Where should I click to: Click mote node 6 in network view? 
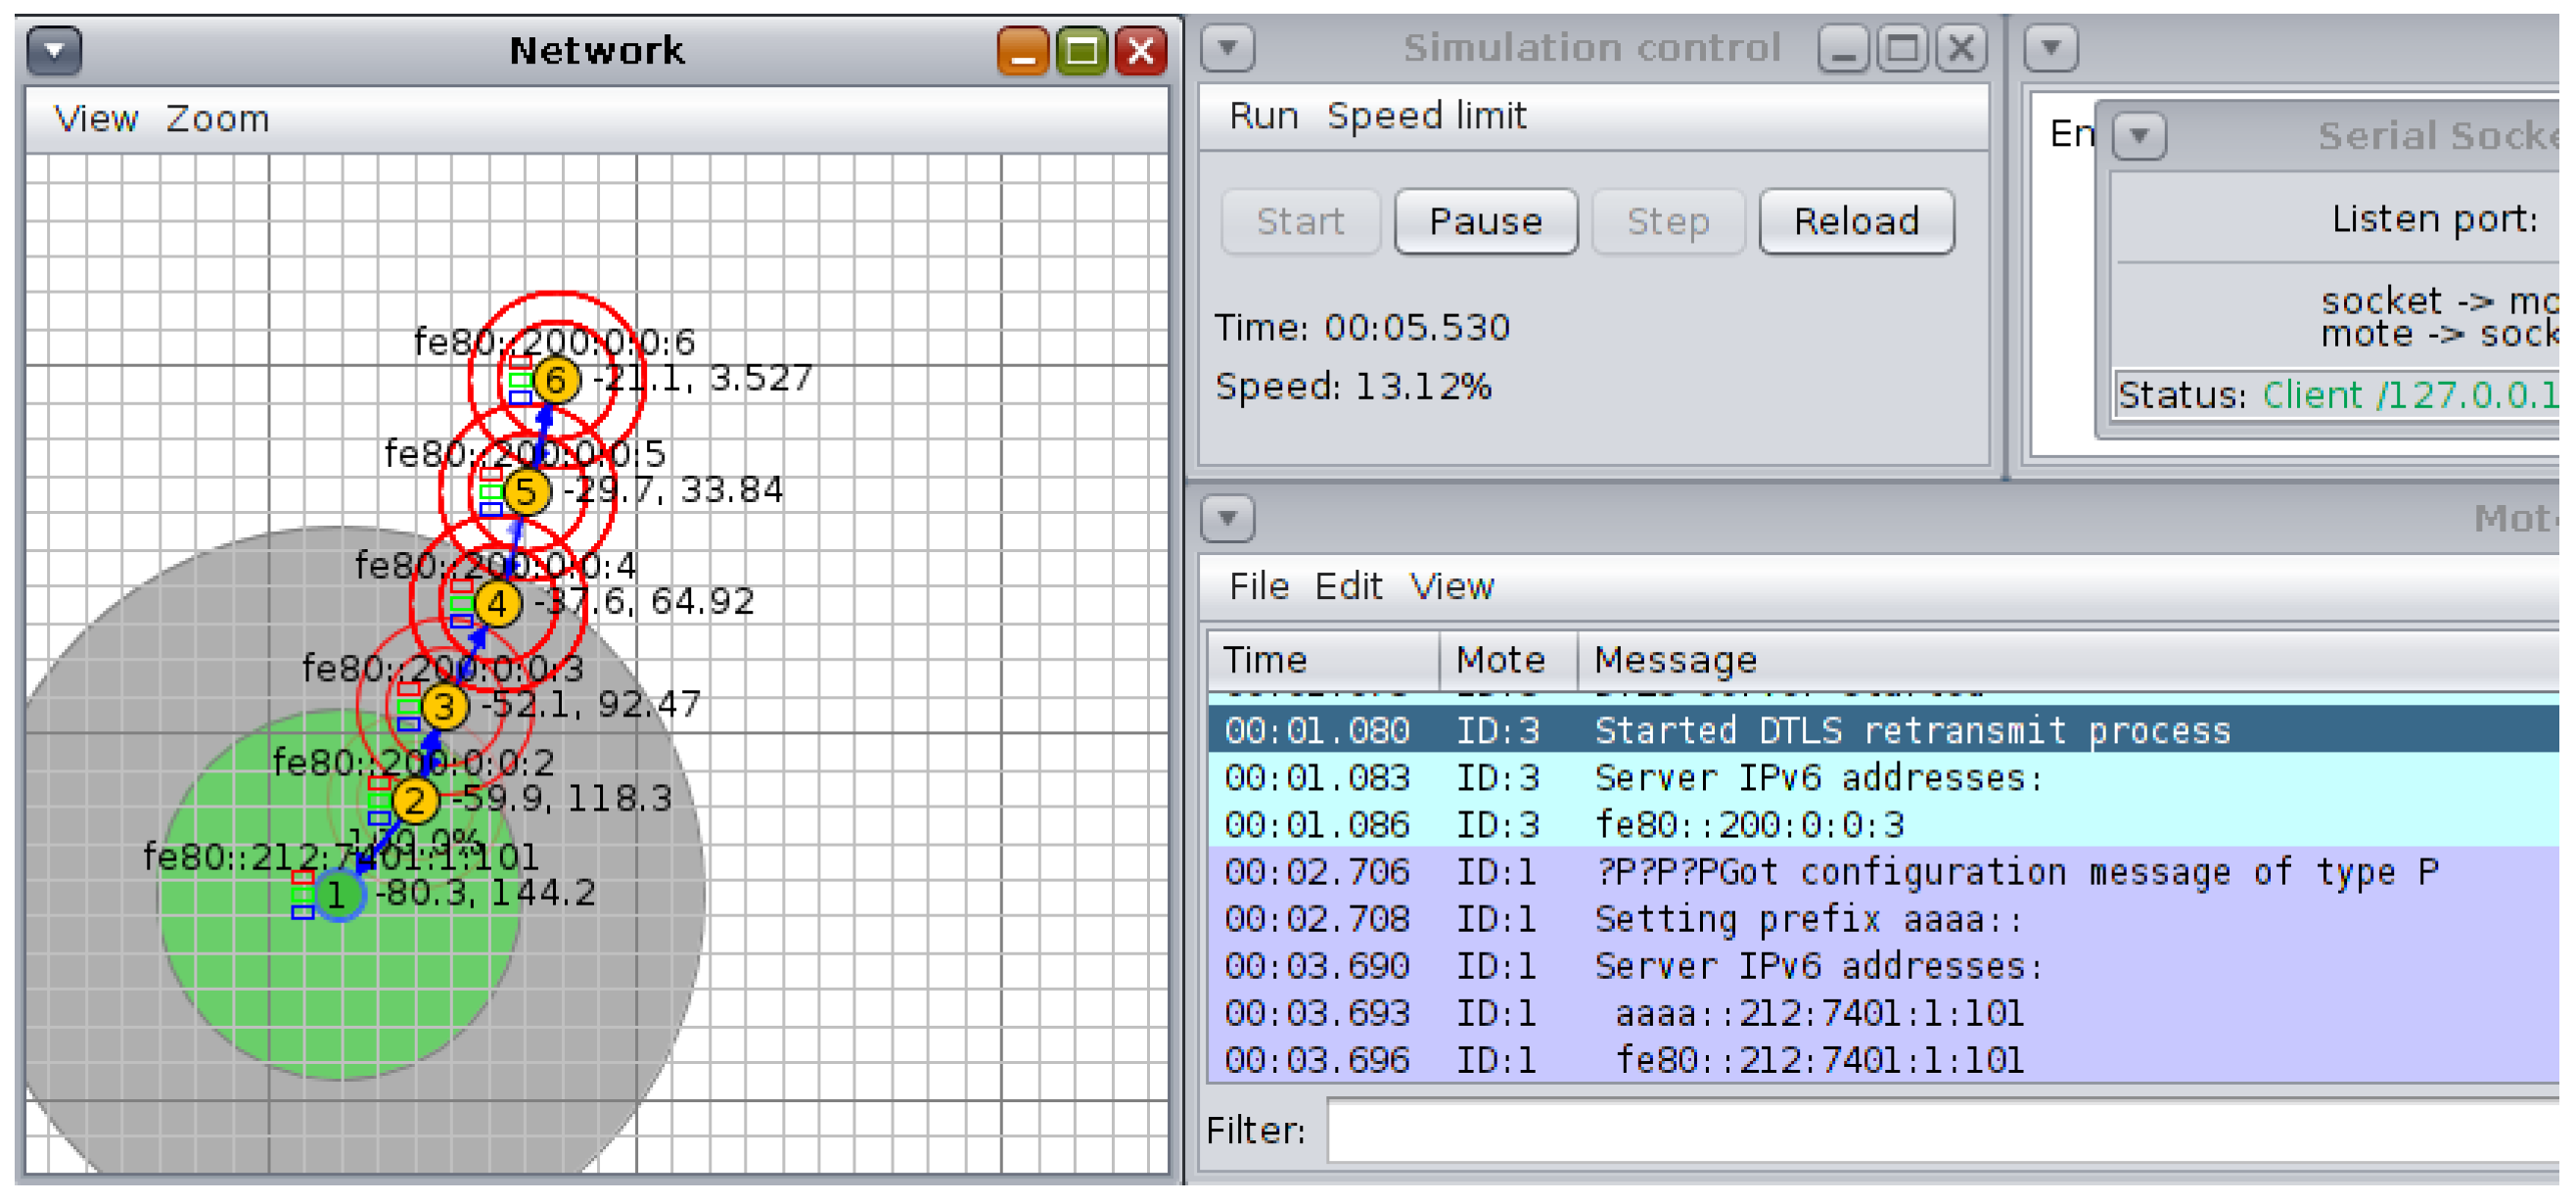pos(556,381)
